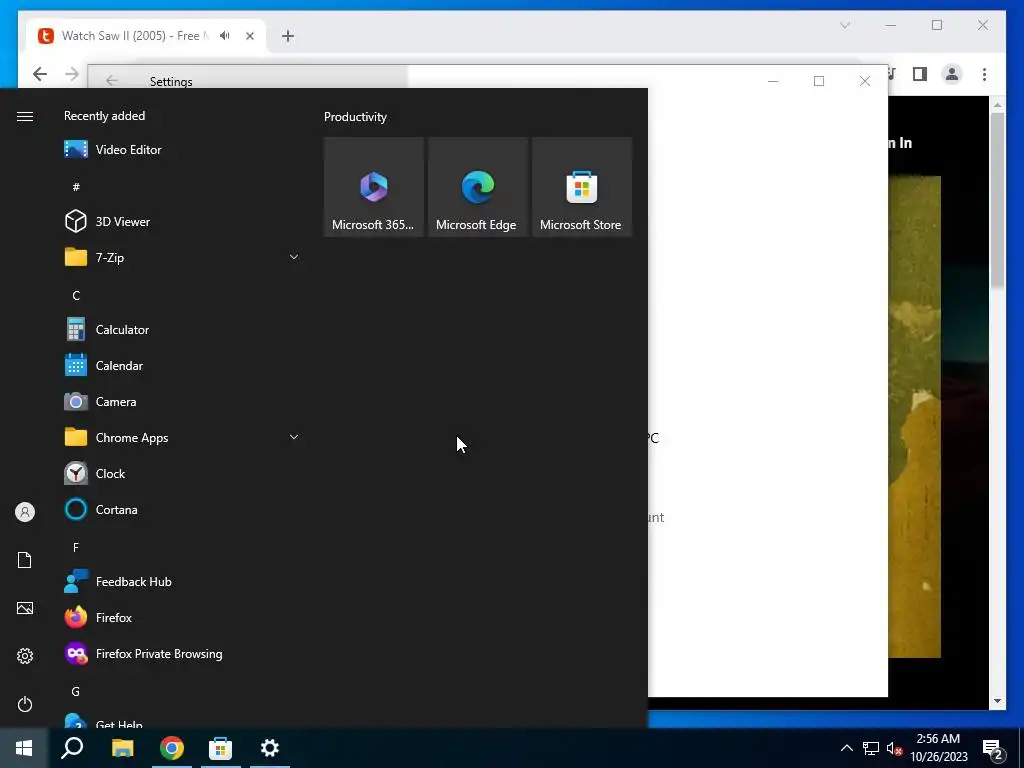Click the Recently added header
This screenshot has width=1024, height=768.
pos(104,116)
